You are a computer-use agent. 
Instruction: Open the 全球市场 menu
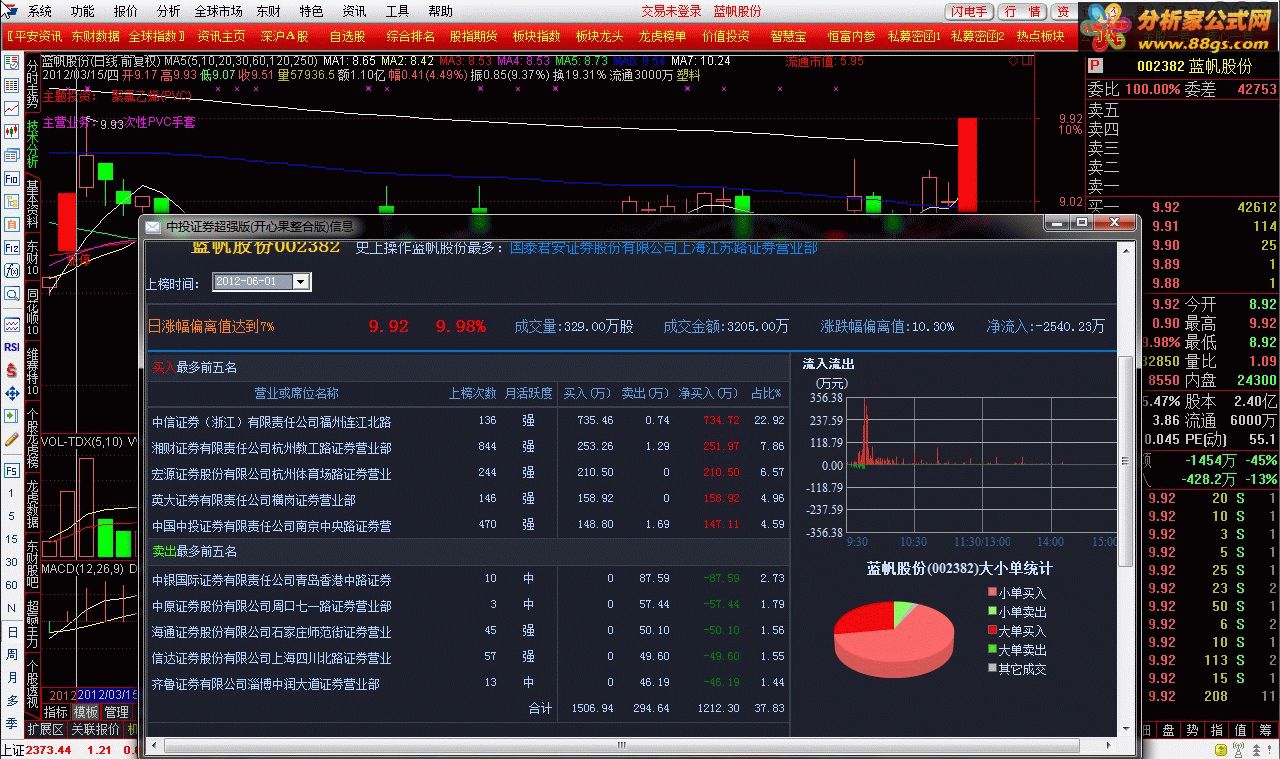218,11
